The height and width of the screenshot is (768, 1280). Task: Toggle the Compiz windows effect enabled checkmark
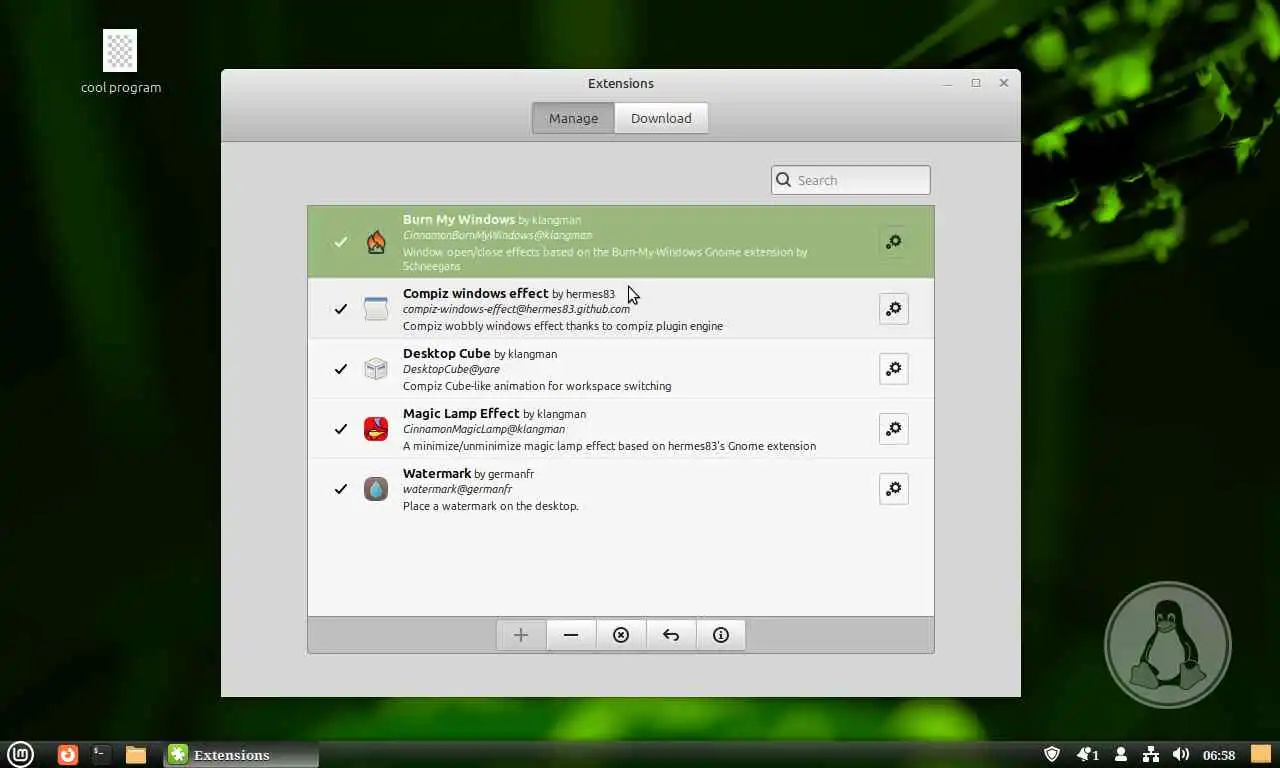(x=341, y=308)
